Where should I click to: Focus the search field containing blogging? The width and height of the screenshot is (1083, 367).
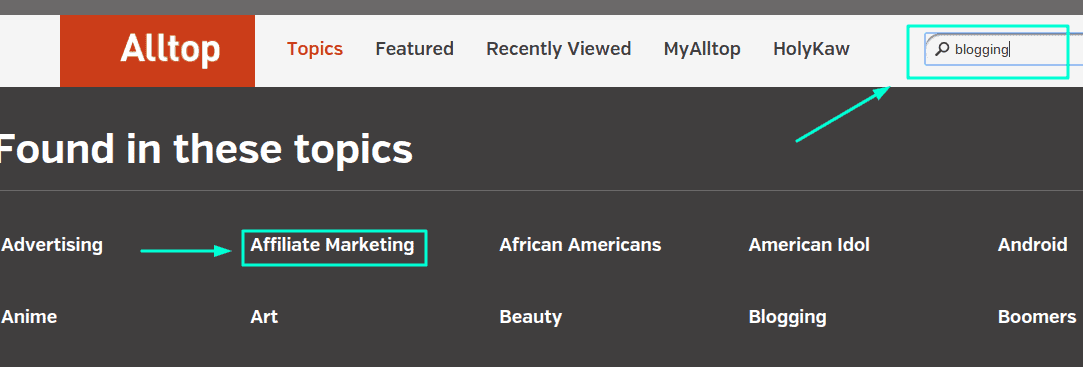click(1004, 49)
